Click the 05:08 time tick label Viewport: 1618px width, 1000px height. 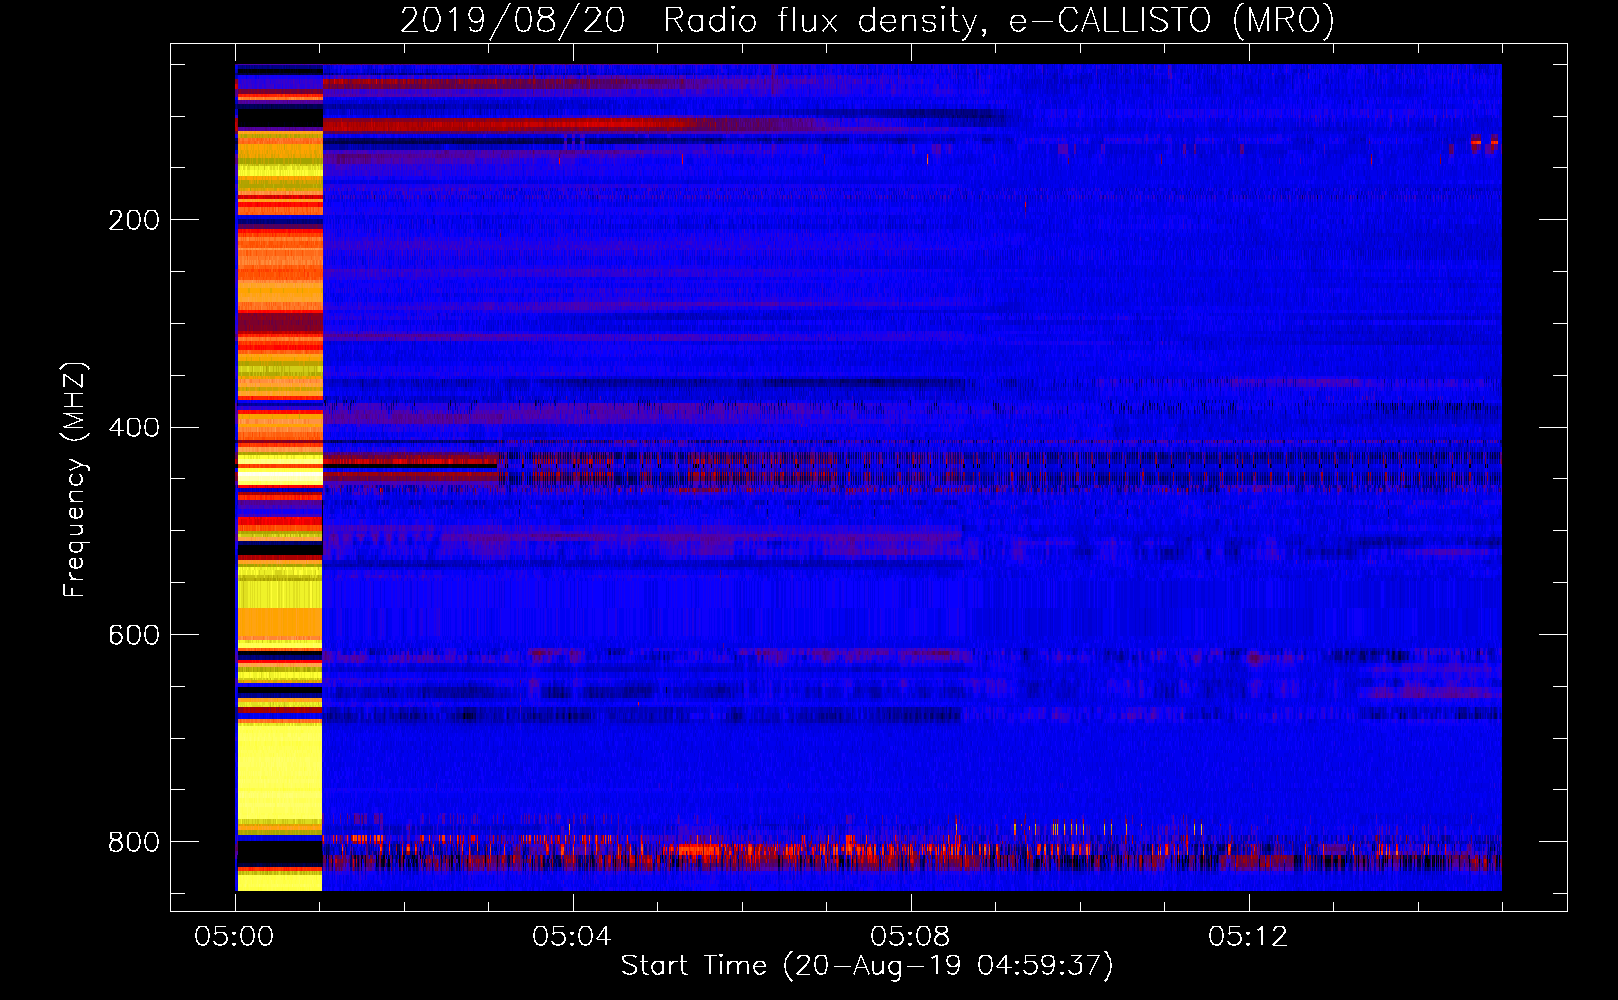point(910,937)
